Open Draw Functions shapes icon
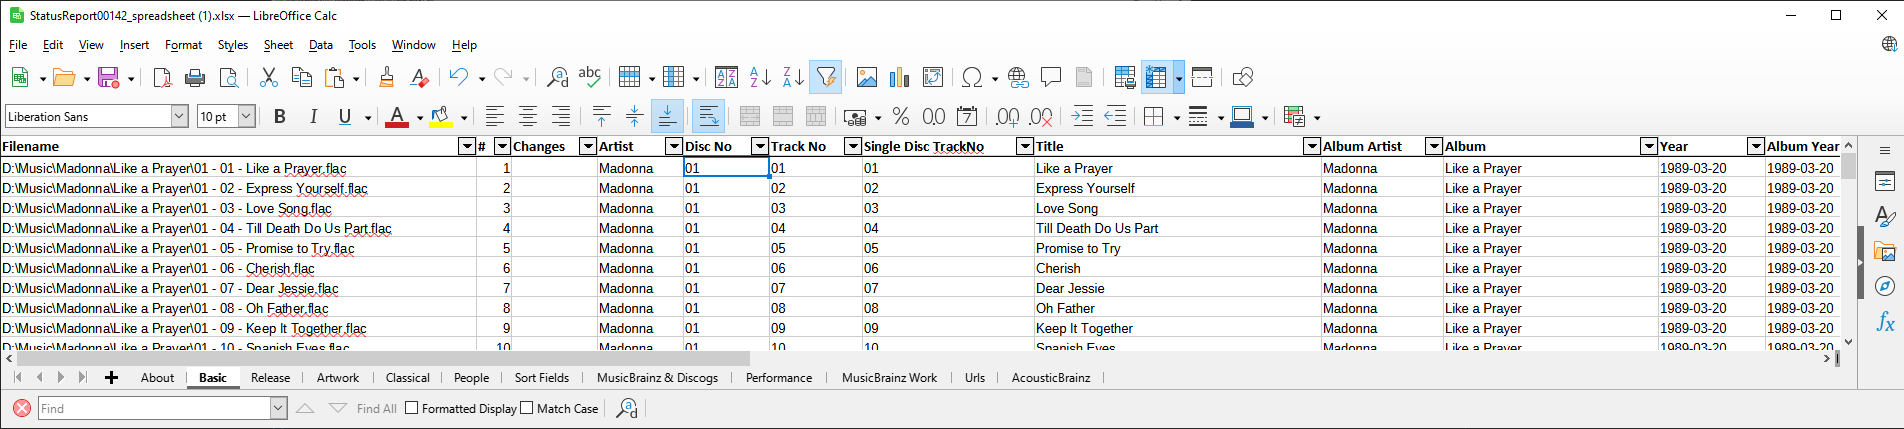The image size is (1904, 429). coord(1243,77)
